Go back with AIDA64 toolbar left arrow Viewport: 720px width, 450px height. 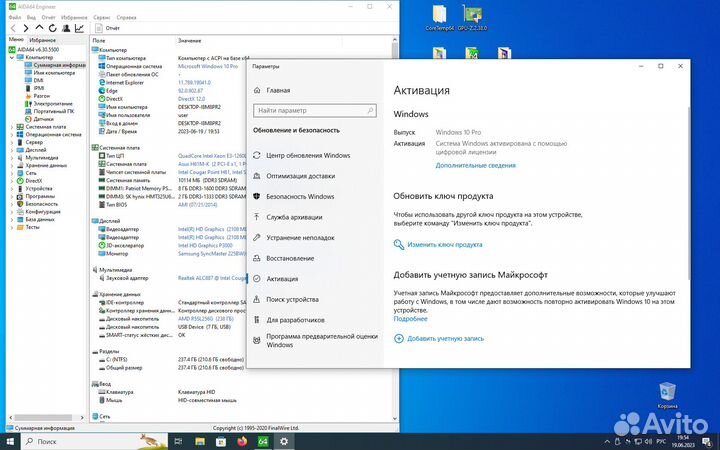[x=13, y=28]
